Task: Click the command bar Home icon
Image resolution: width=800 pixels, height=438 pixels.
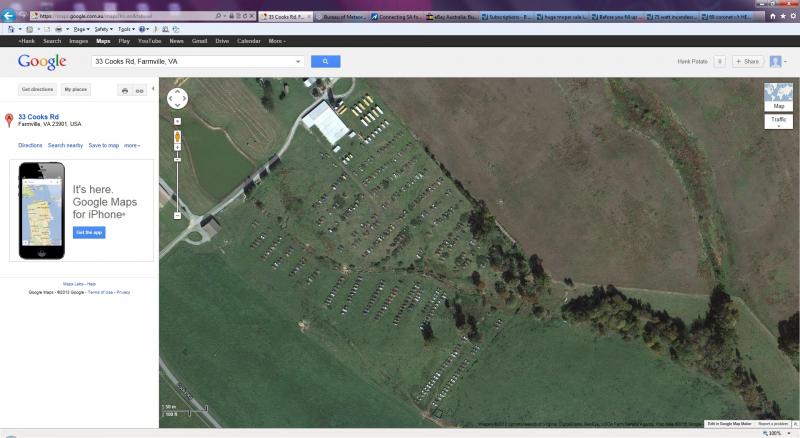Action: tap(11, 30)
